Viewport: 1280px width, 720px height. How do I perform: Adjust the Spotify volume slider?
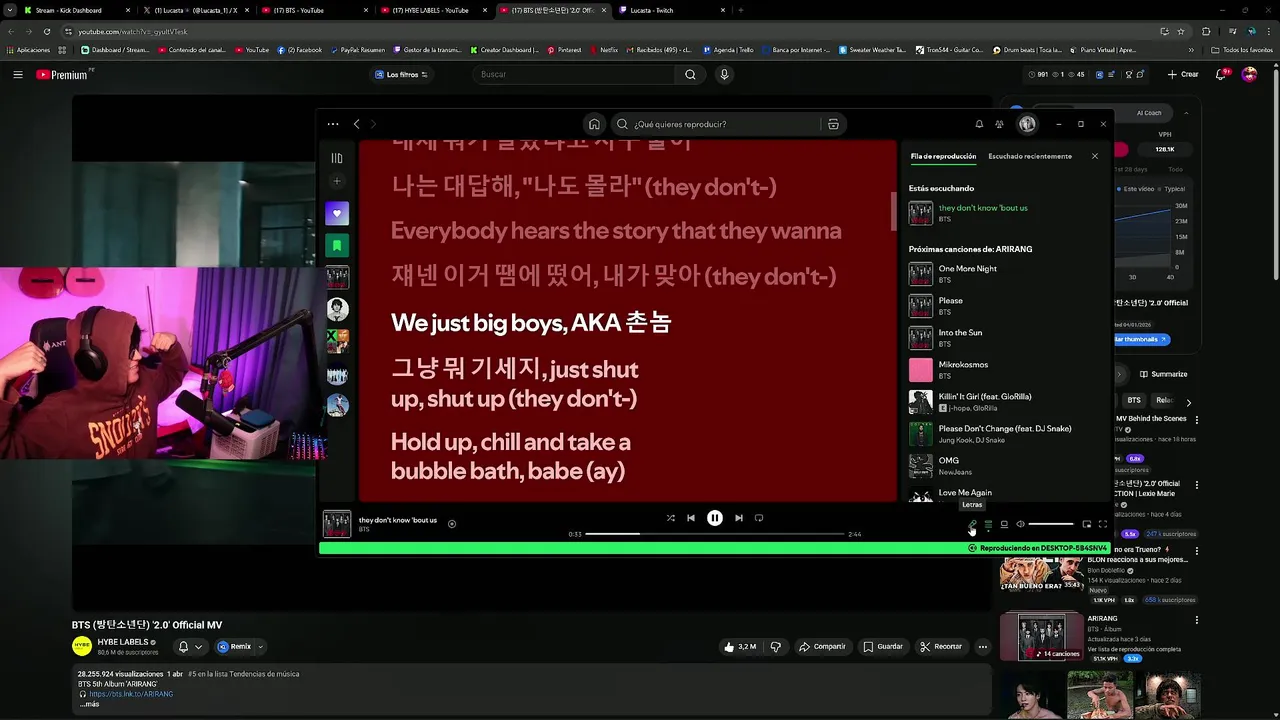[x=1051, y=524]
